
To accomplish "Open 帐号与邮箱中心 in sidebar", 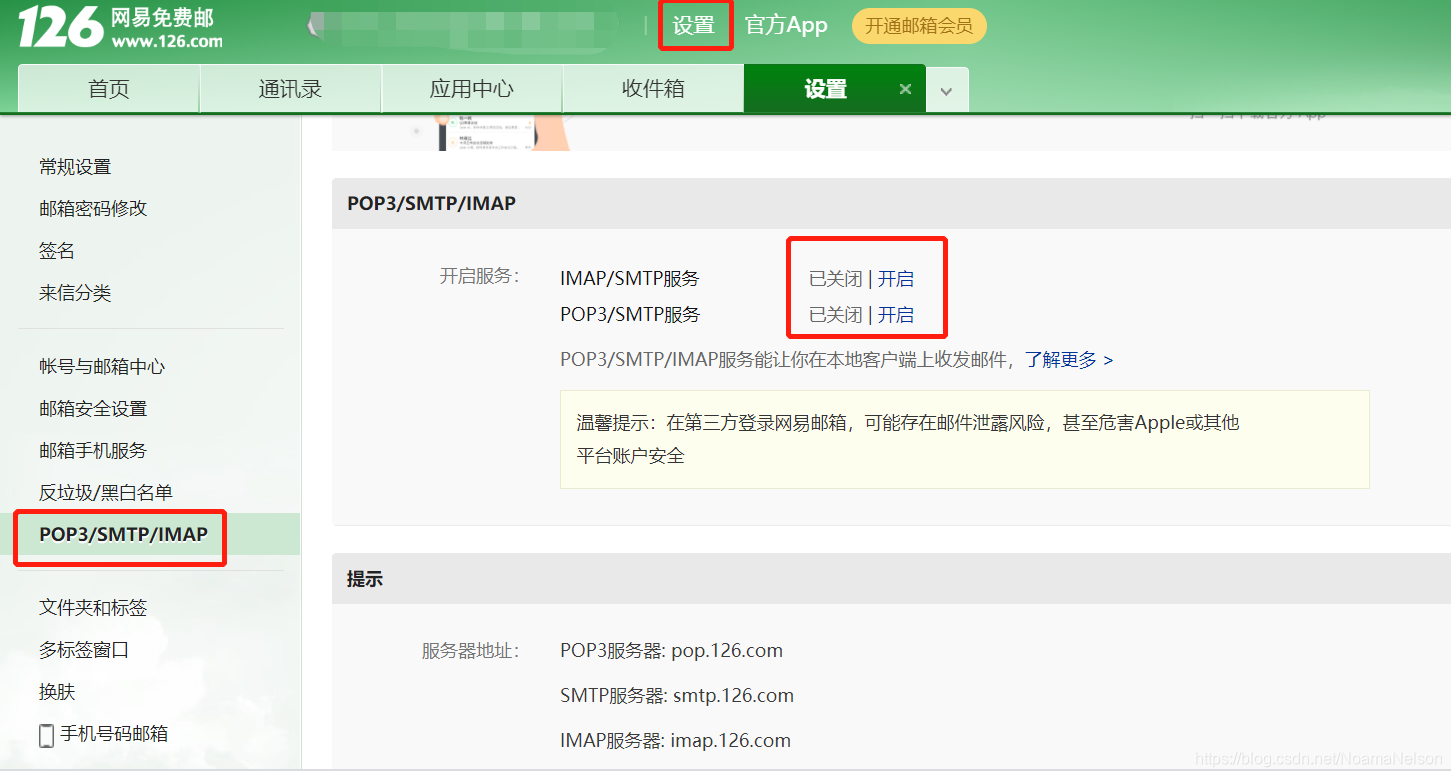I will (x=102, y=367).
